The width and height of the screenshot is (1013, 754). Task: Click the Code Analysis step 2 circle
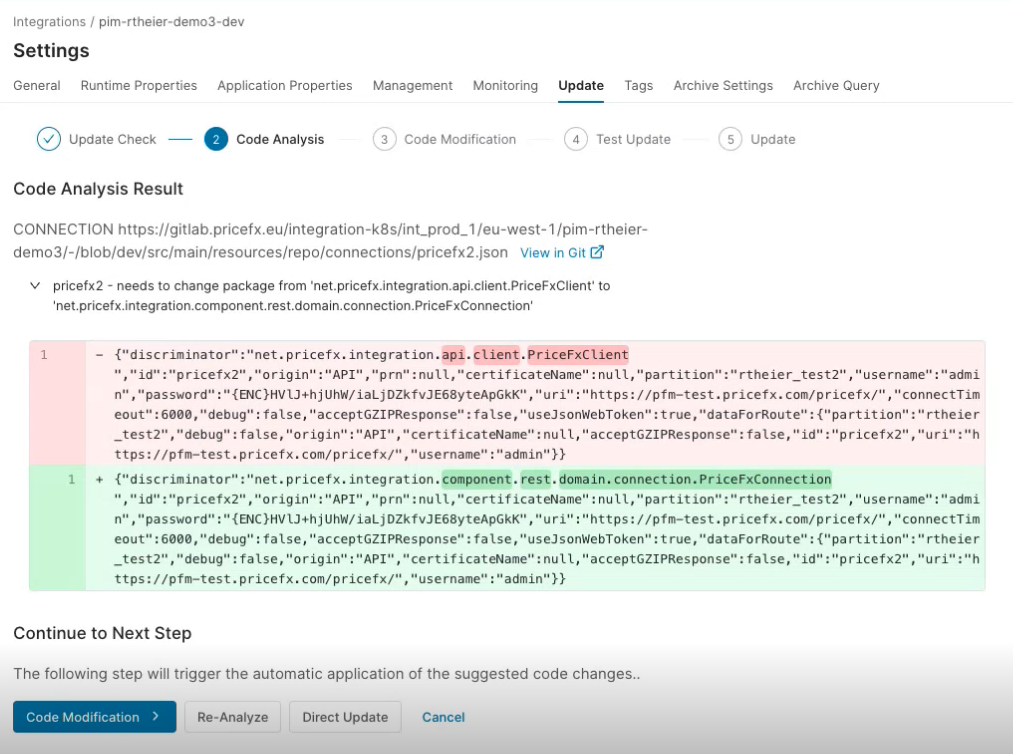pos(216,139)
